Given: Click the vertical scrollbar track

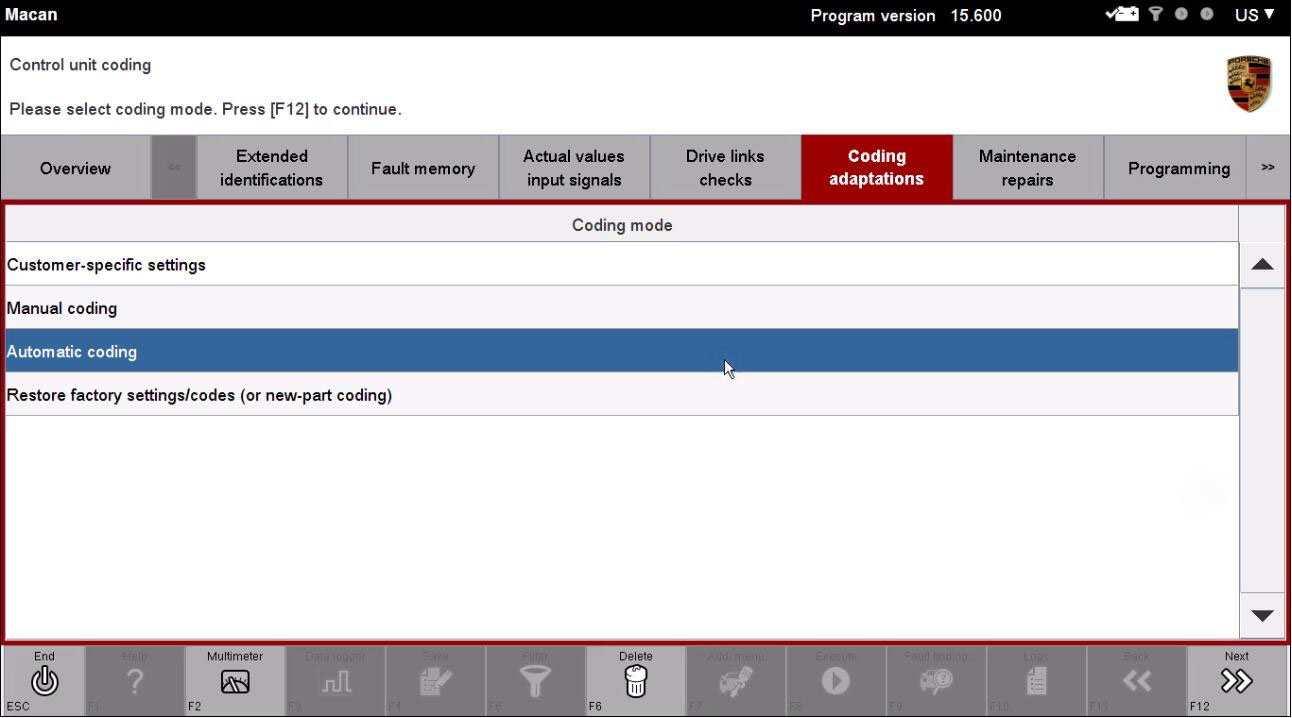Looking at the screenshot, I should click(x=1262, y=440).
